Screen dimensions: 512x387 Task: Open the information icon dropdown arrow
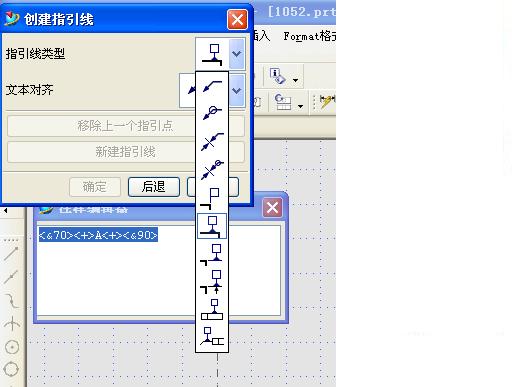pyautogui.click(x=295, y=80)
